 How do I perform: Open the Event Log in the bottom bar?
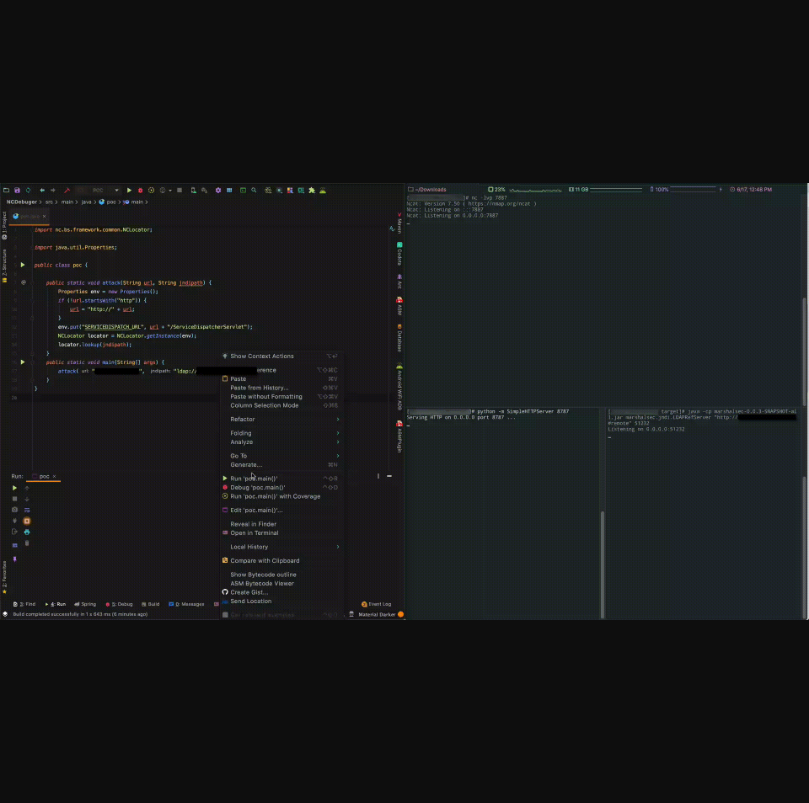378,604
